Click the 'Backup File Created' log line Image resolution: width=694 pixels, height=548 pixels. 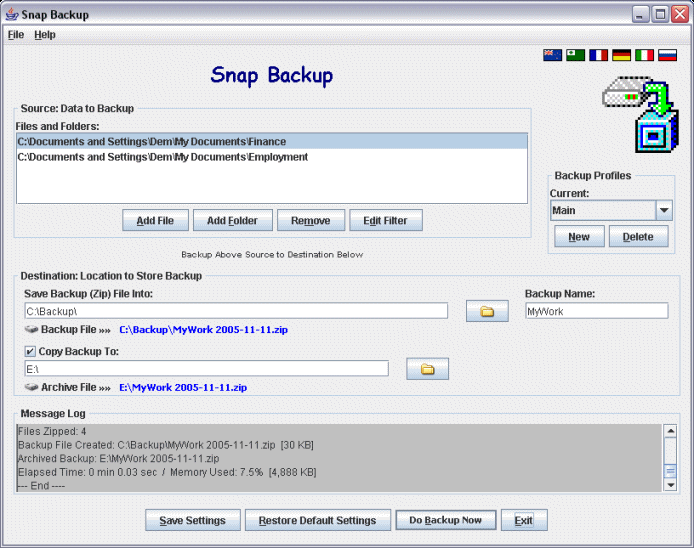[x=166, y=445]
